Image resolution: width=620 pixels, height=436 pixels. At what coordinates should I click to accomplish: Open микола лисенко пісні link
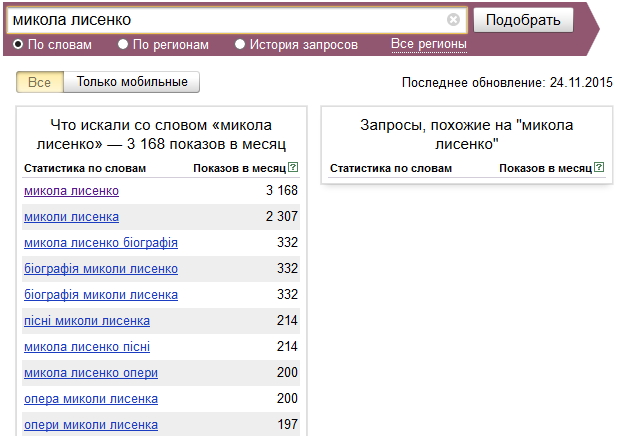pos(87,347)
